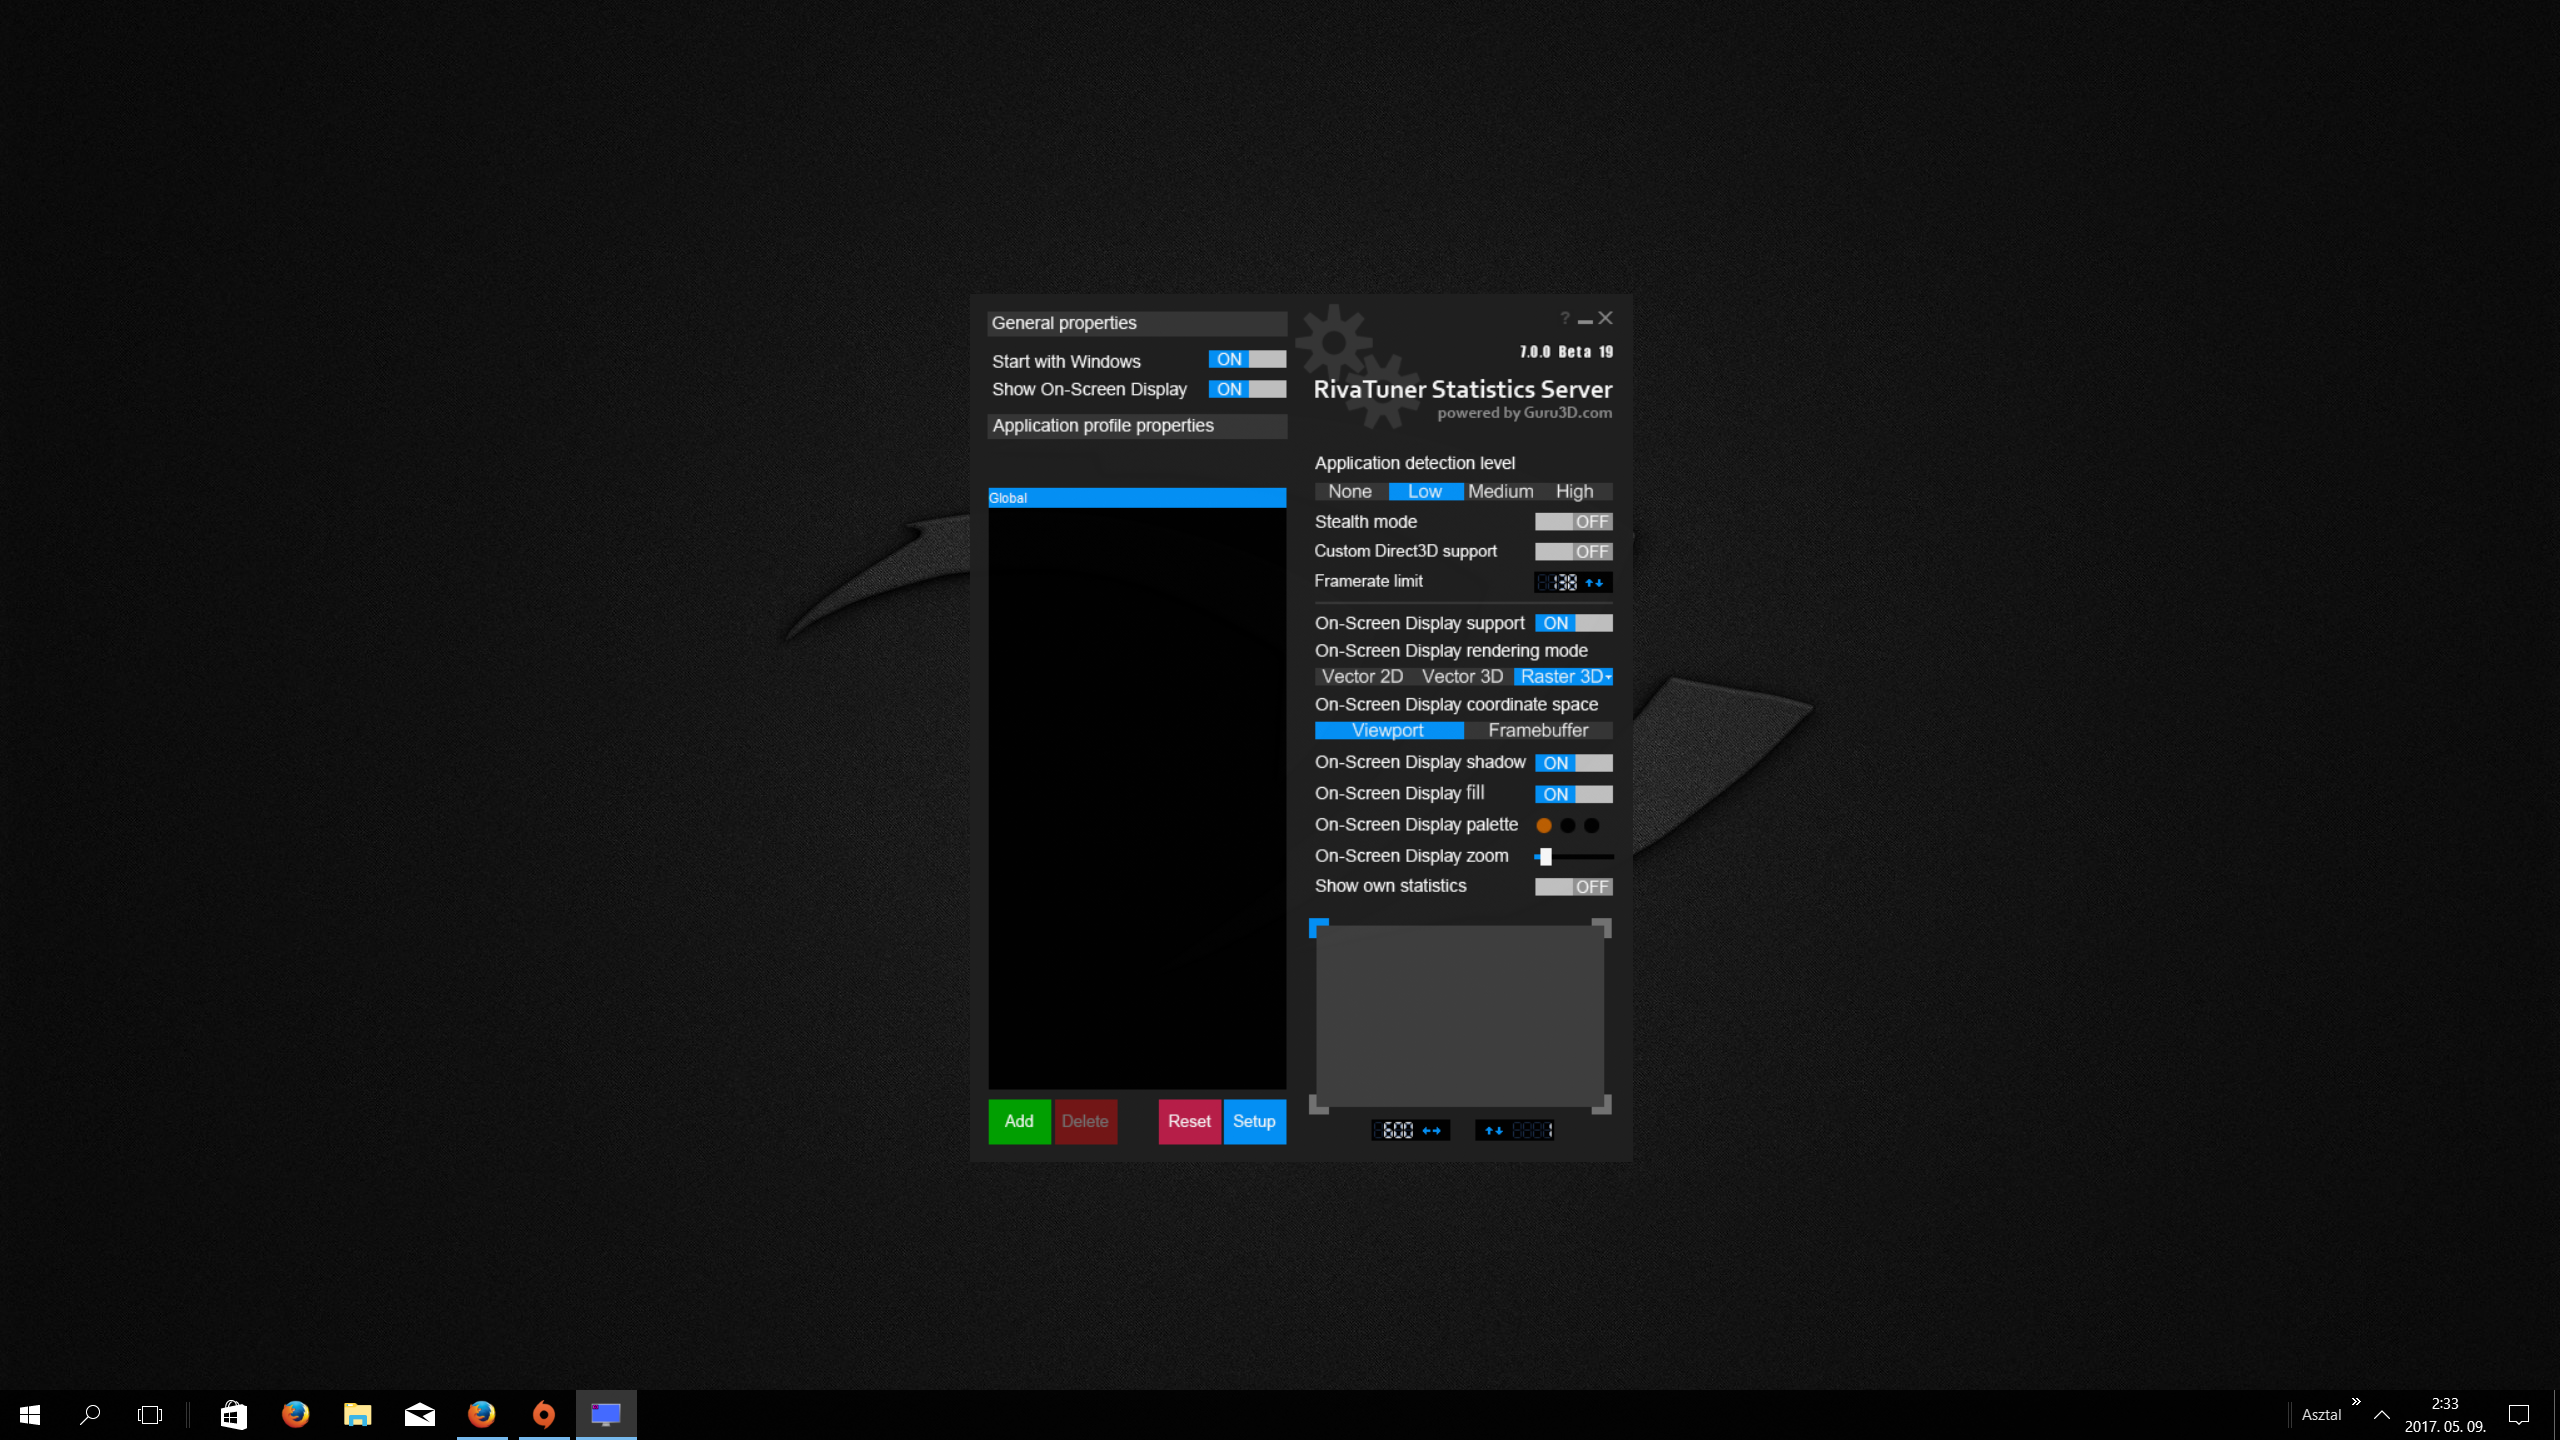The height and width of the screenshot is (1440, 2560).
Task: Open the Action Center notifications icon
Action: [x=2519, y=1415]
